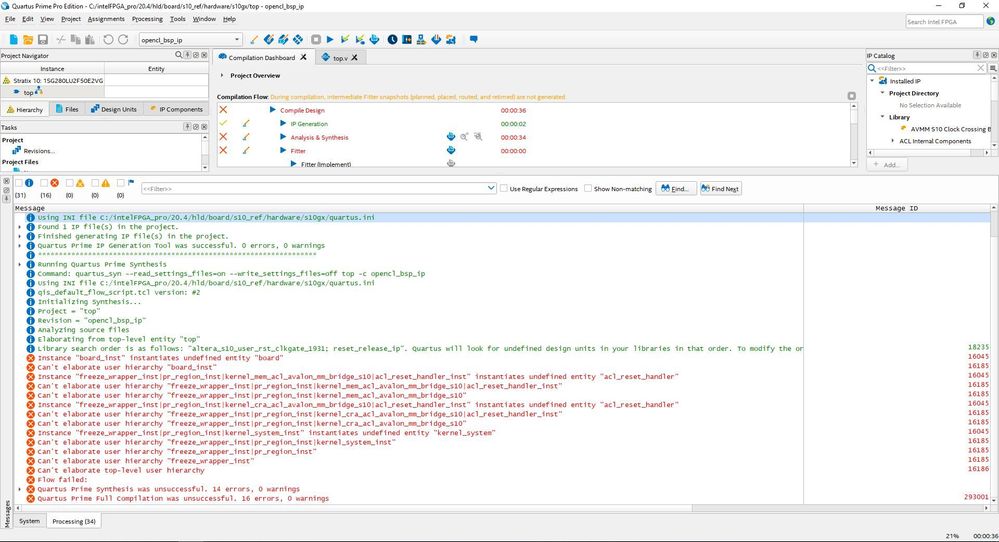The height and width of the screenshot is (542, 999).
Task: Click the play arrow beside Analysis & Synthesis
Action: point(283,137)
